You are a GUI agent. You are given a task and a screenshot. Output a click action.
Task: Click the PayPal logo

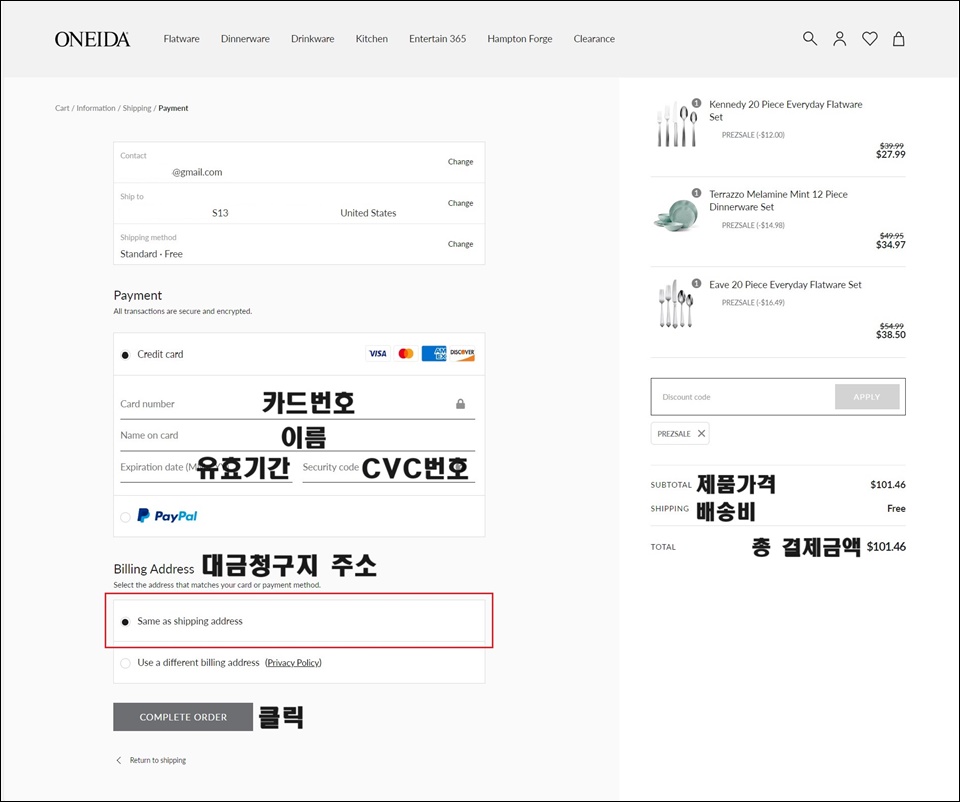[167, 515]
